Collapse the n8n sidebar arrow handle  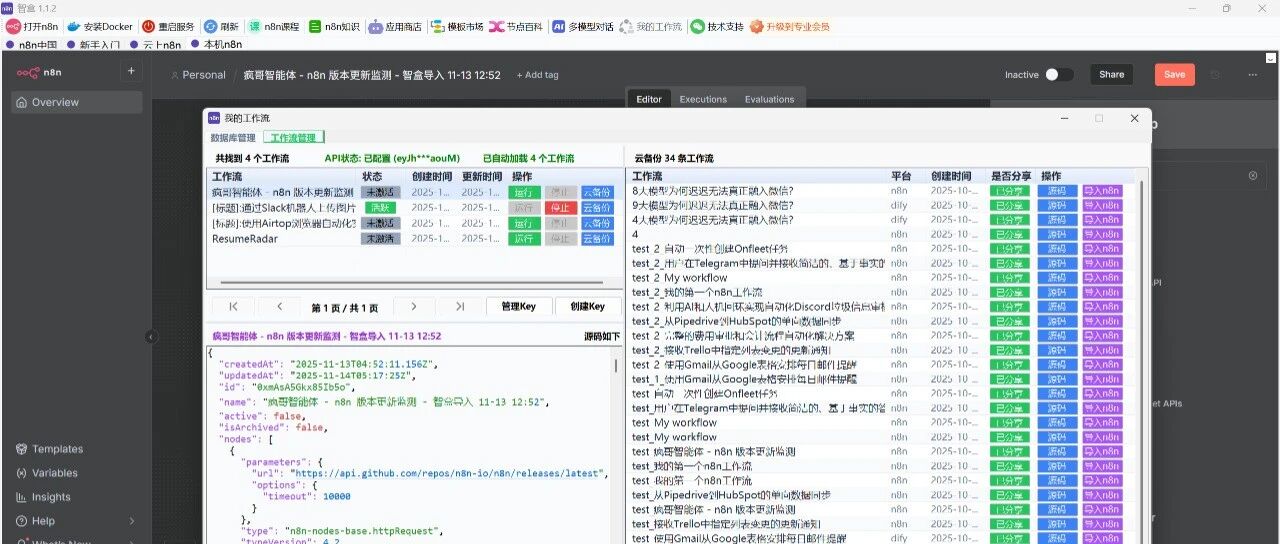151,337
